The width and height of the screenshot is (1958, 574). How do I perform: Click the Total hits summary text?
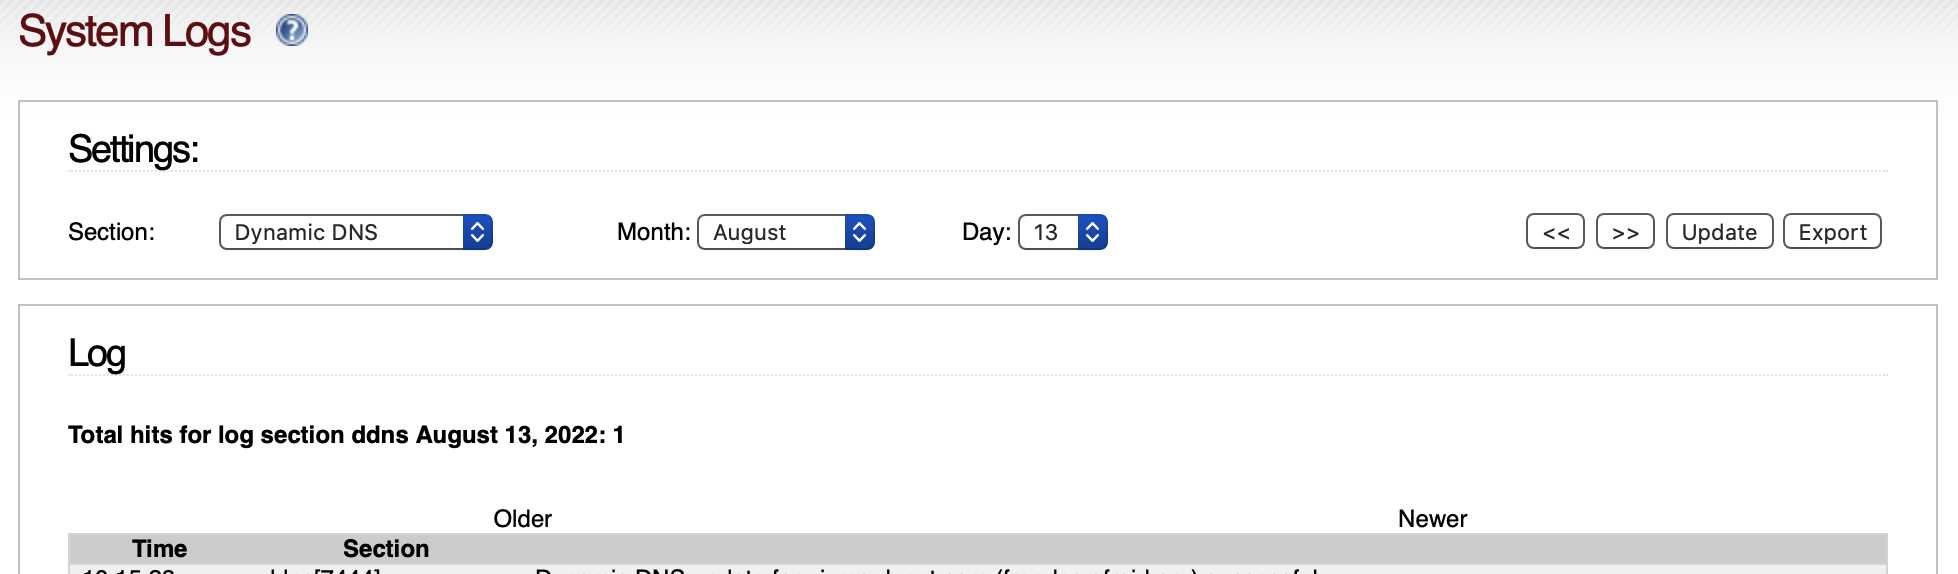[x=346, y=435]
